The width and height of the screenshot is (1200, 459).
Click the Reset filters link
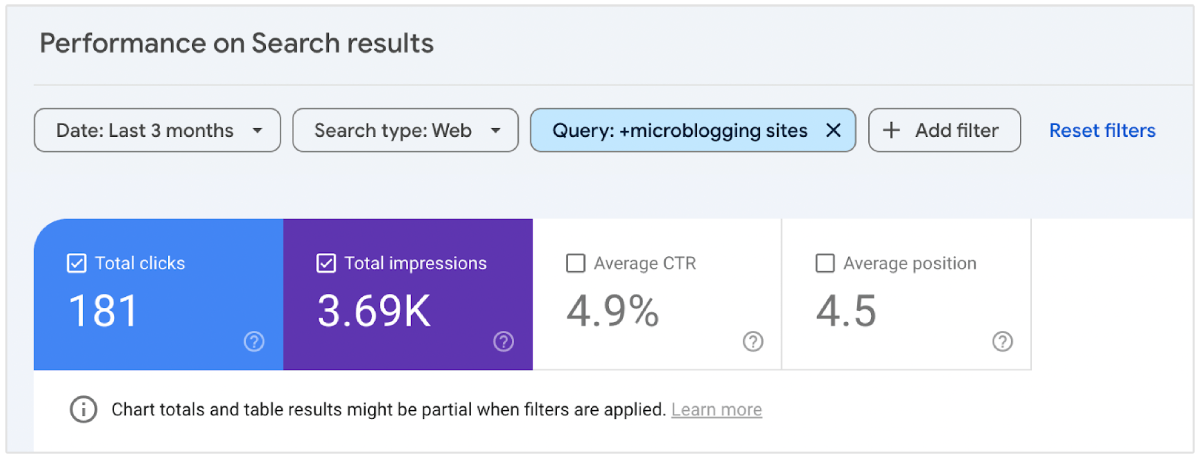[x=1102, y=130]
